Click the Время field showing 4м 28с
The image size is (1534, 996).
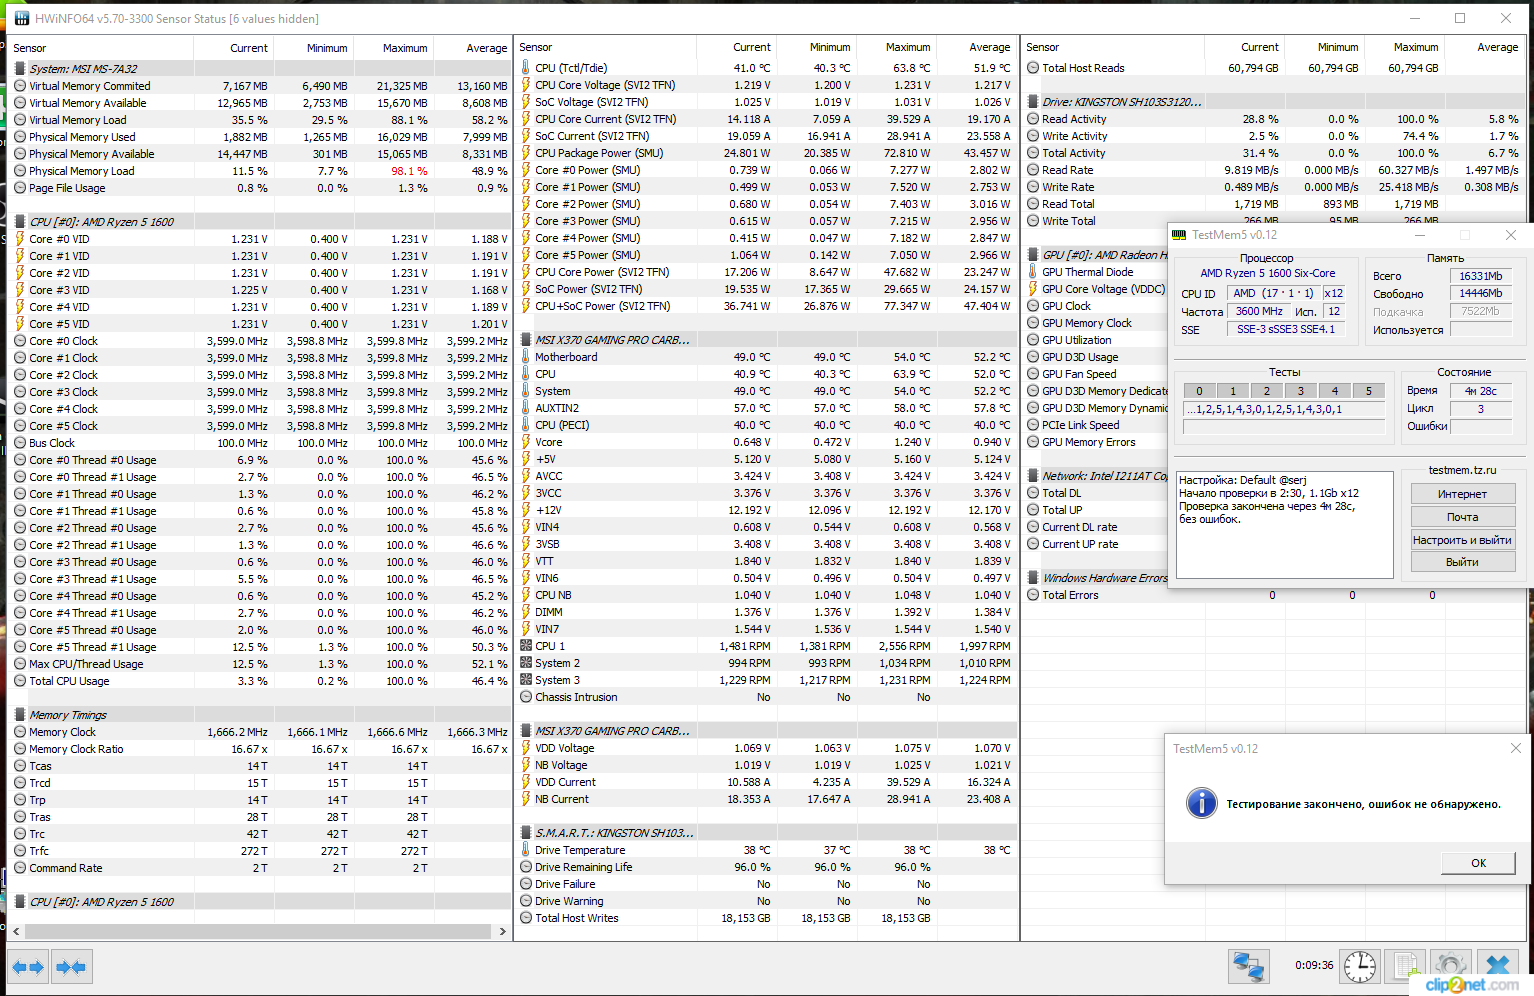(x=1480, y=391)
